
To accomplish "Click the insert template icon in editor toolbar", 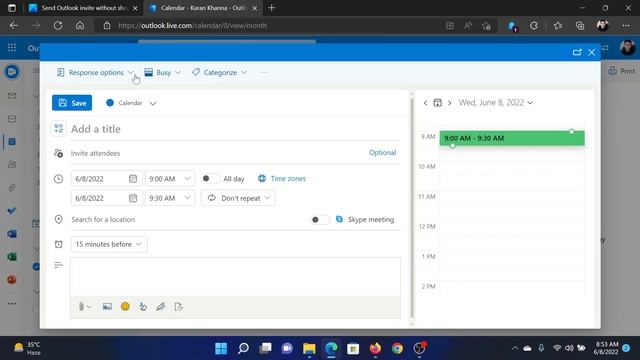I will [x=178, y=307].
